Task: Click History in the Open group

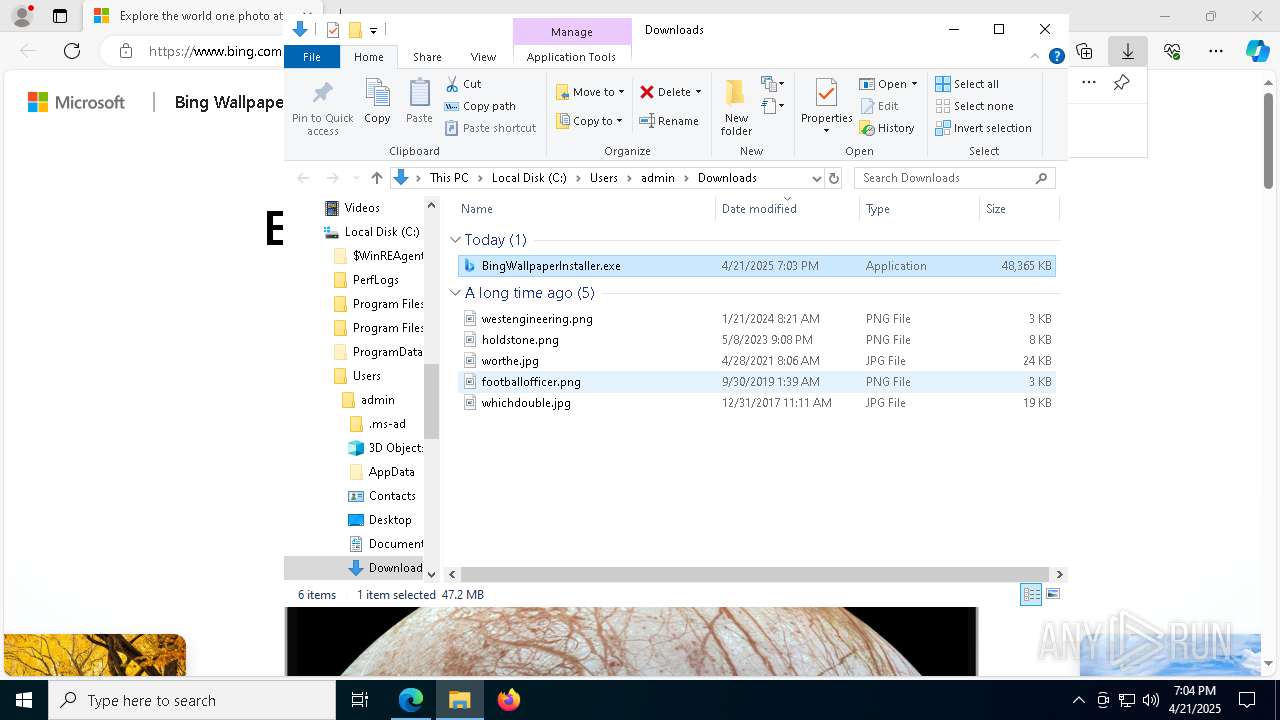Action: coord(887,128)
